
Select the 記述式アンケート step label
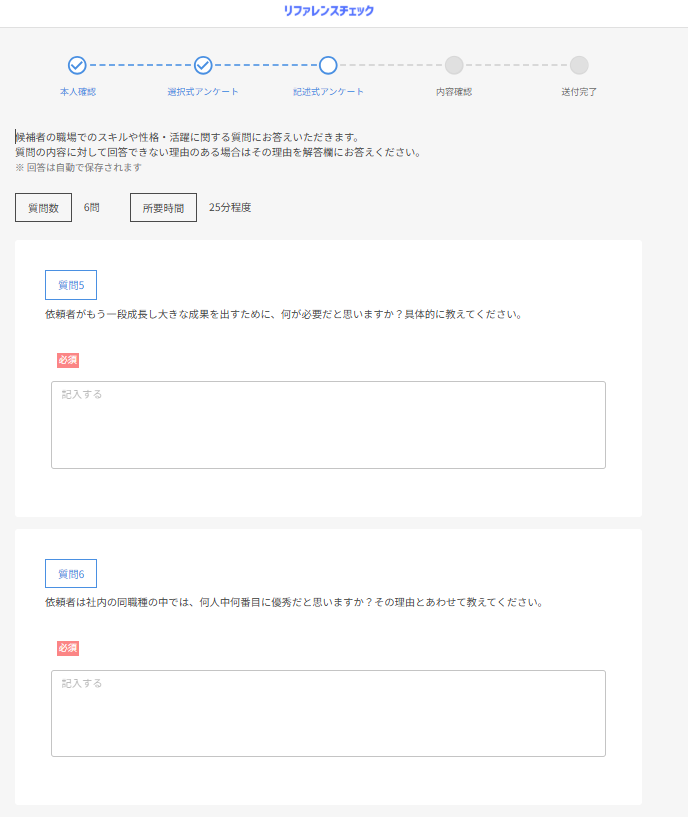click(328, 92)
